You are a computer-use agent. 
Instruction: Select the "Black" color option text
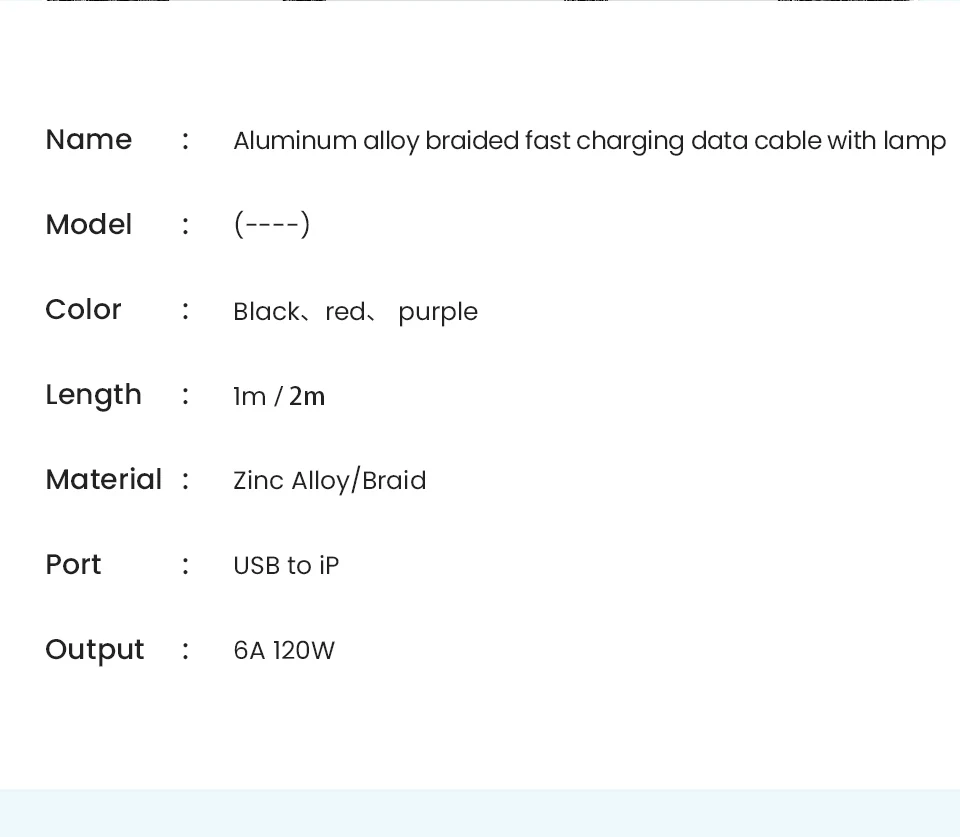point(266,312)
